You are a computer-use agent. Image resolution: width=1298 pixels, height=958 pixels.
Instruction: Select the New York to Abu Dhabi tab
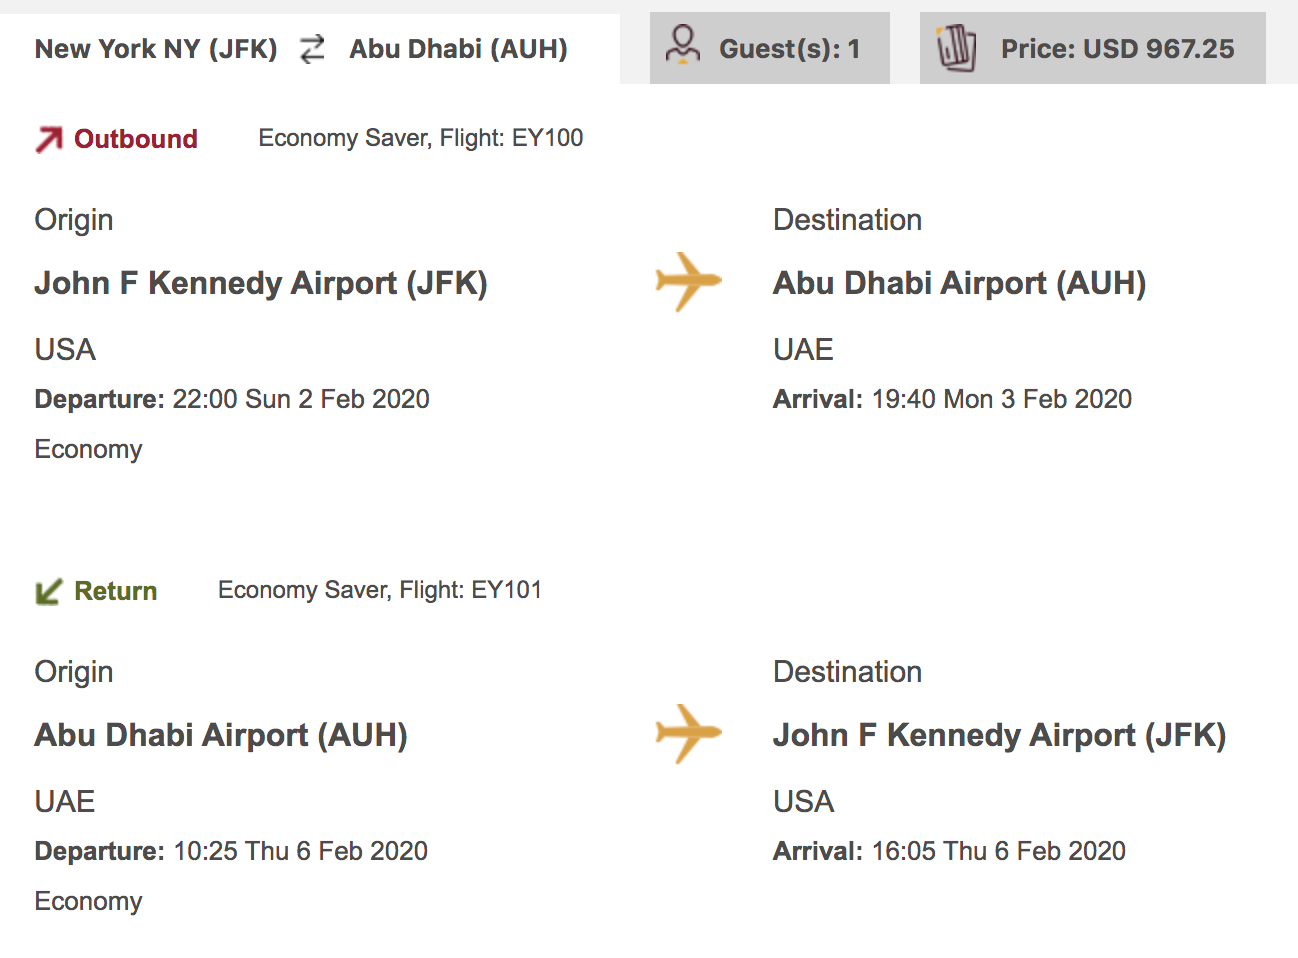[310, 48]
